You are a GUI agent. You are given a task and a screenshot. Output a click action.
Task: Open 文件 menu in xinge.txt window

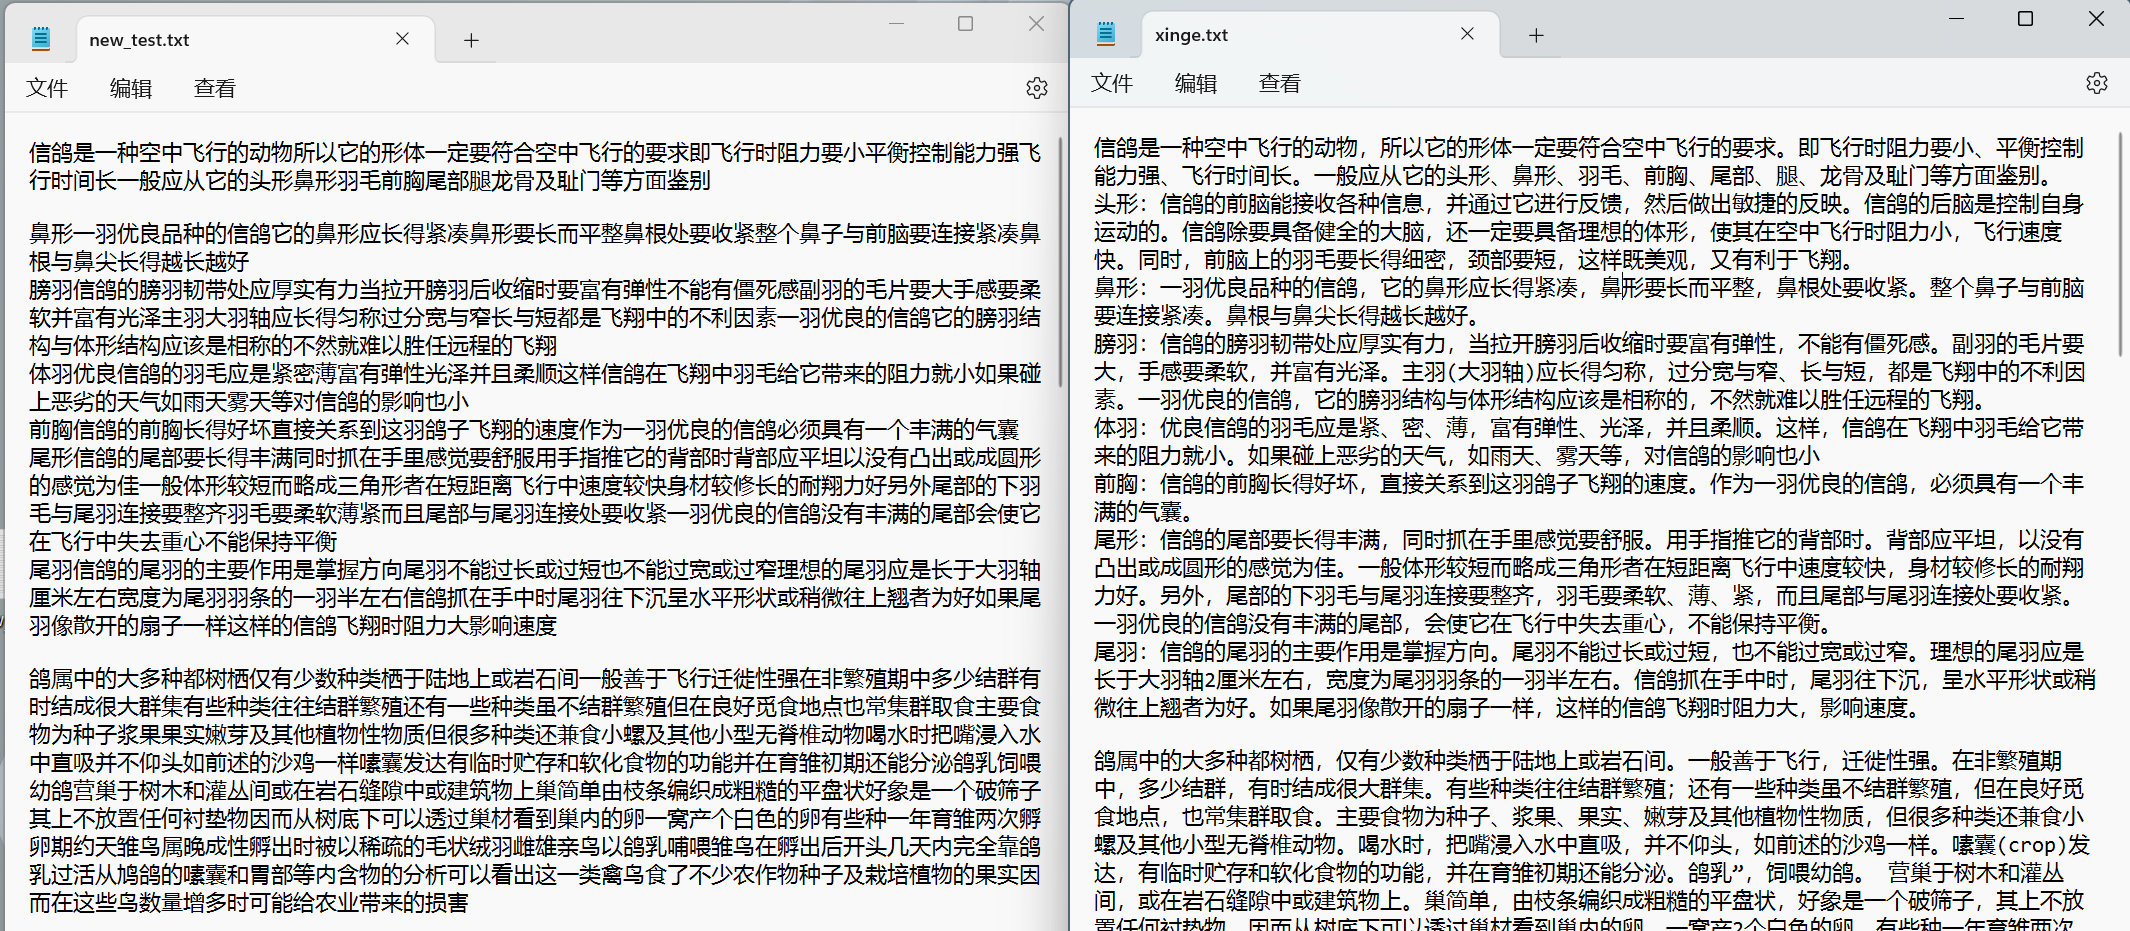pyautogui.click(x=1112, y=83)
